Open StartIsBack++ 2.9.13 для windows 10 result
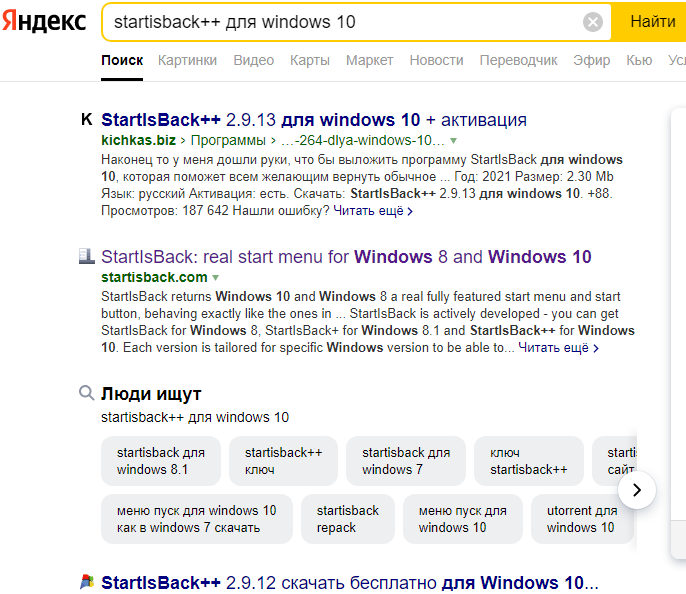Viewport: 686px width, 594px height. coord(314,119)
